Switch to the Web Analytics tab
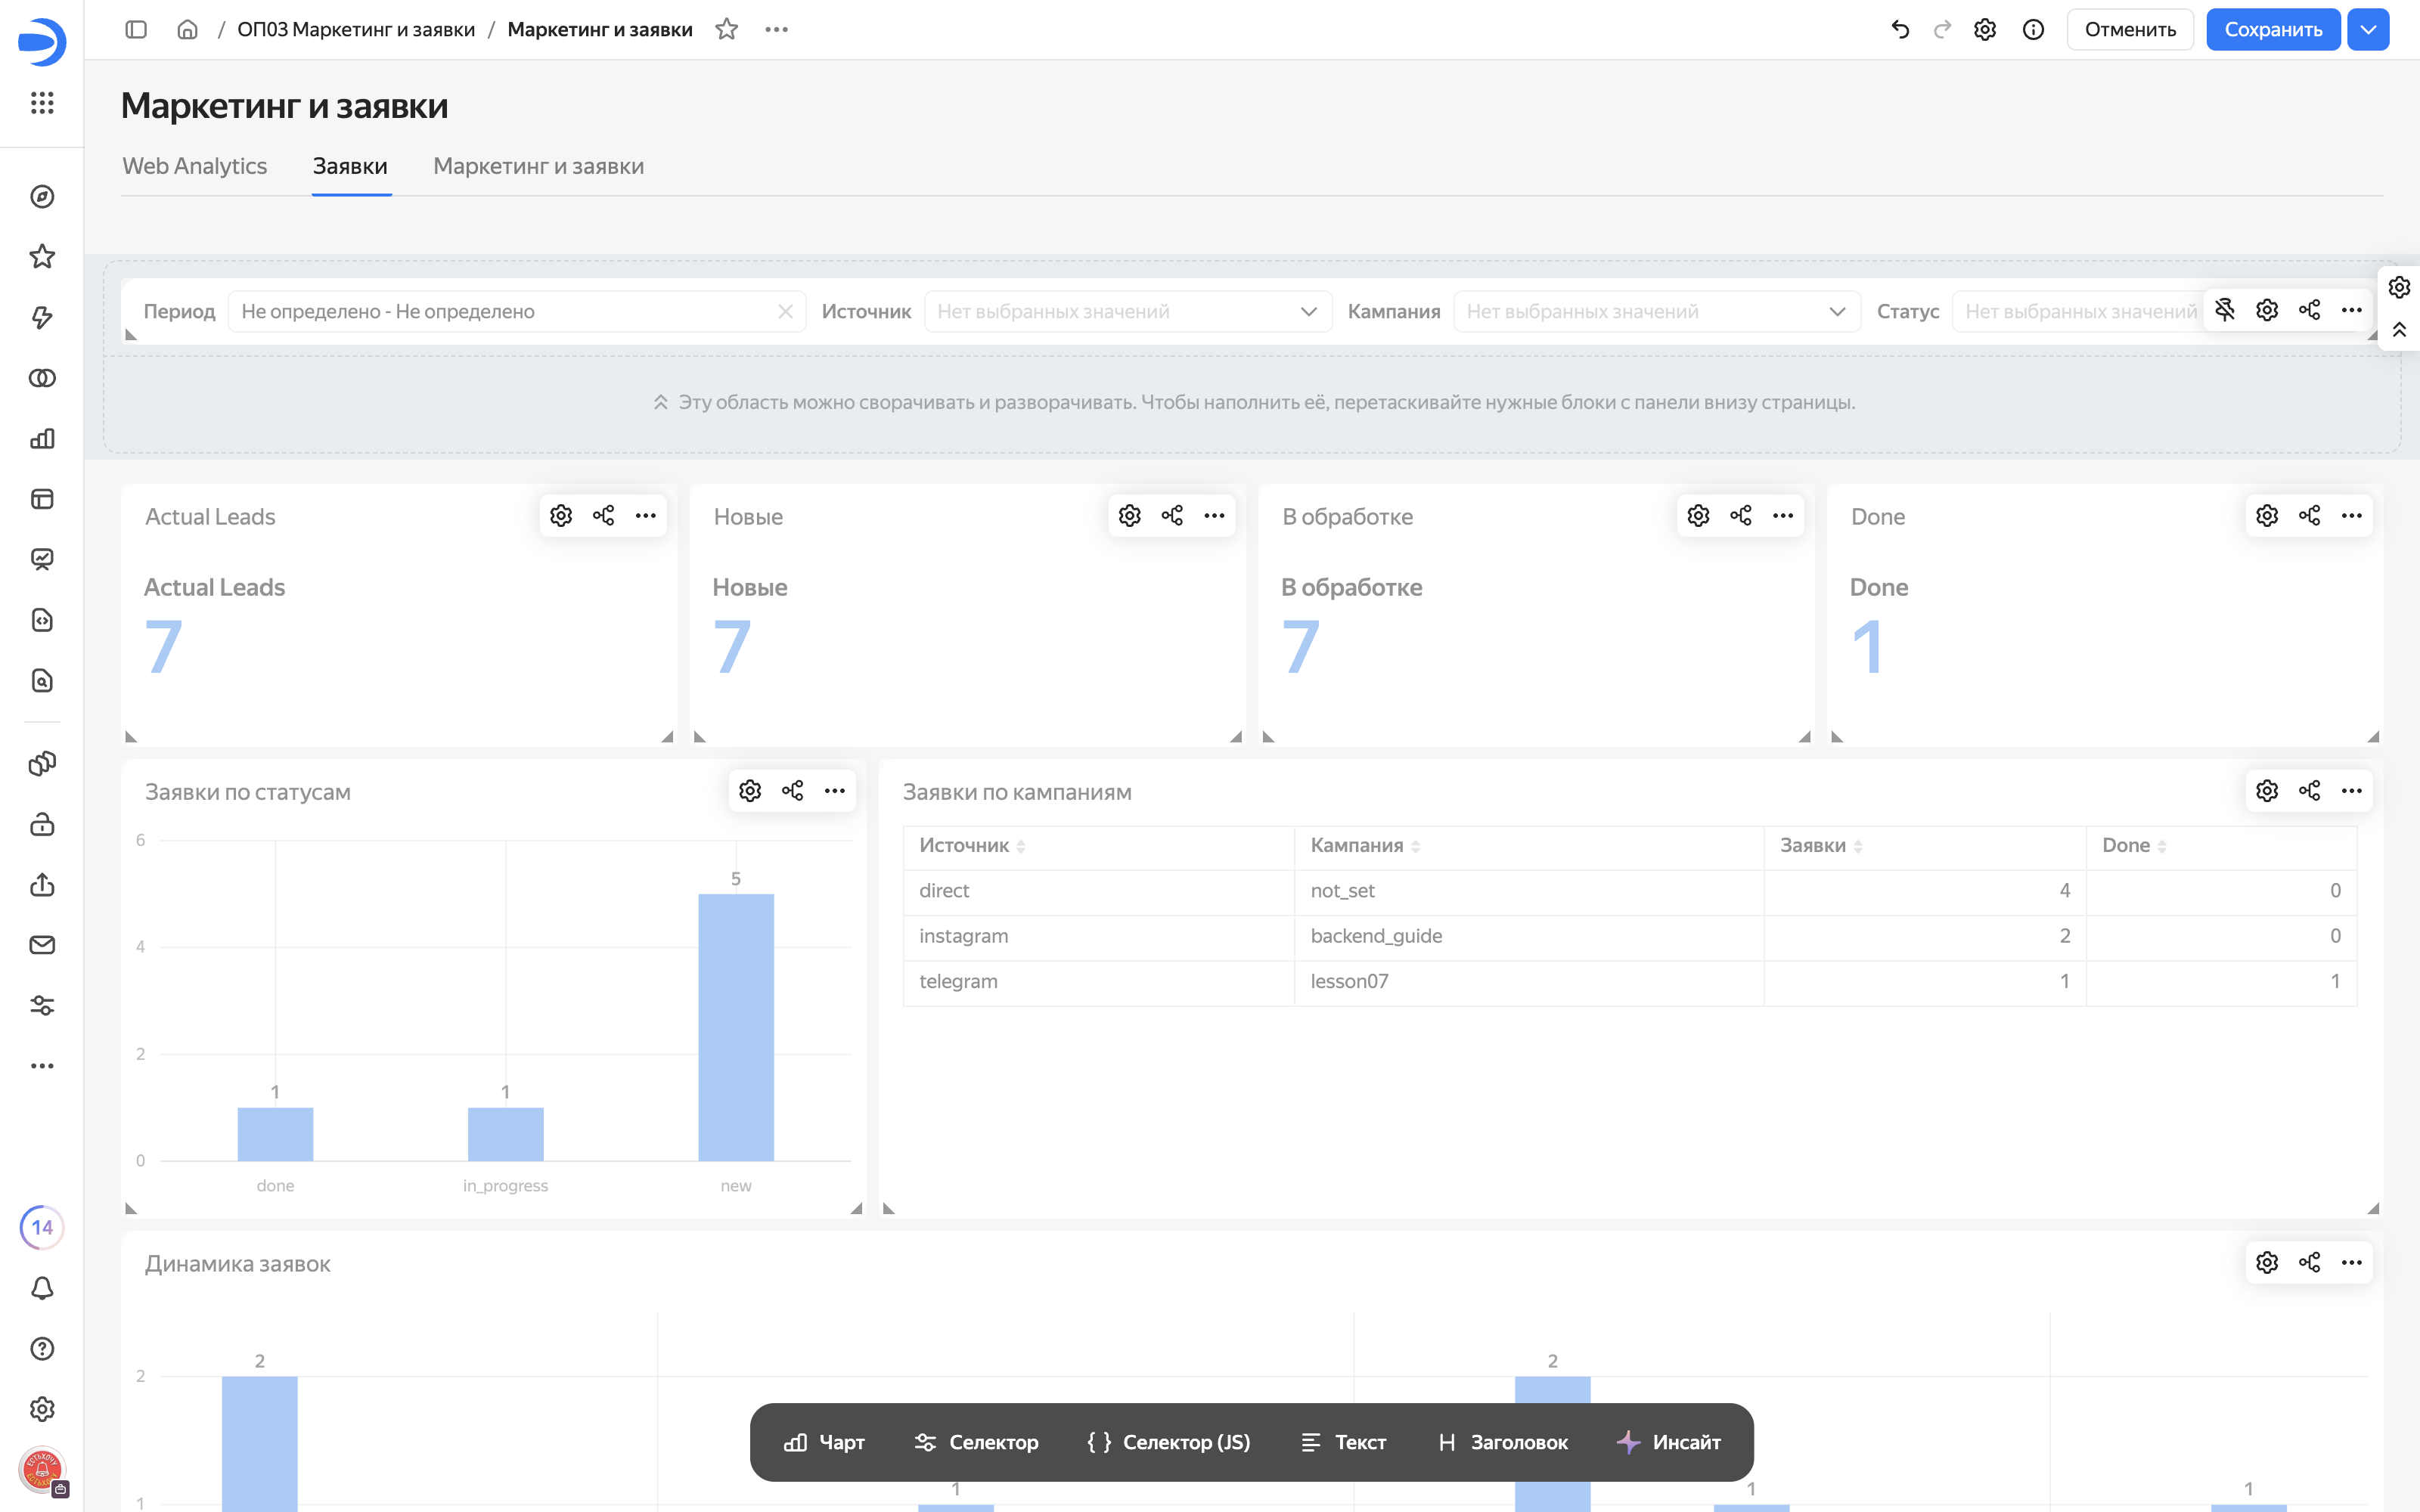 click(194, 166)
